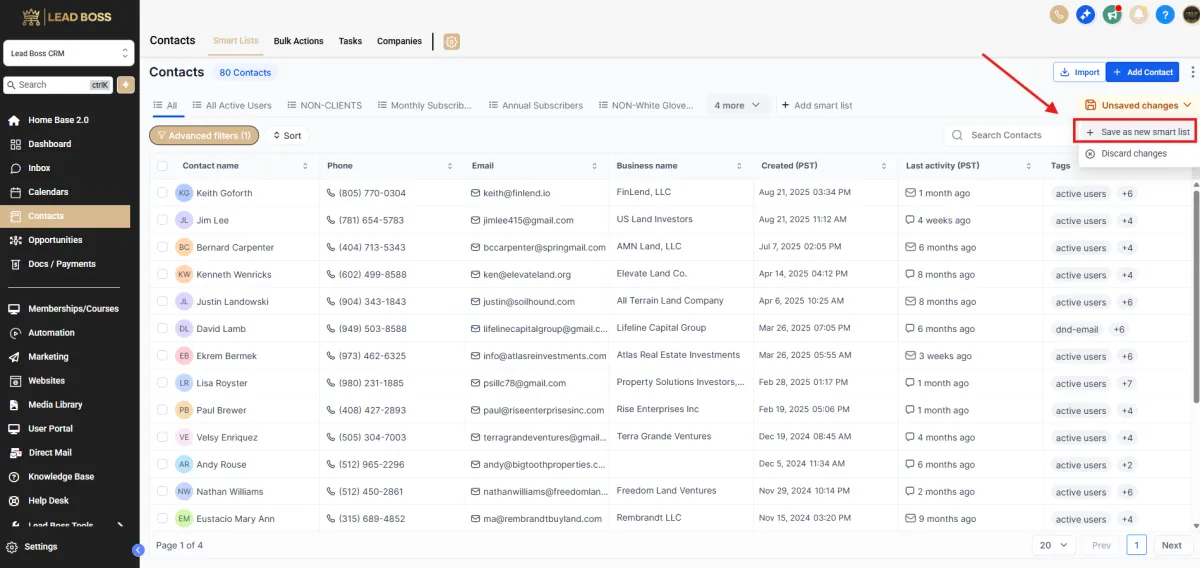This screenshot has height=568, width=1200.
Task: Switch to the Bulk Actions tab
Action: (x=299, y=41)
